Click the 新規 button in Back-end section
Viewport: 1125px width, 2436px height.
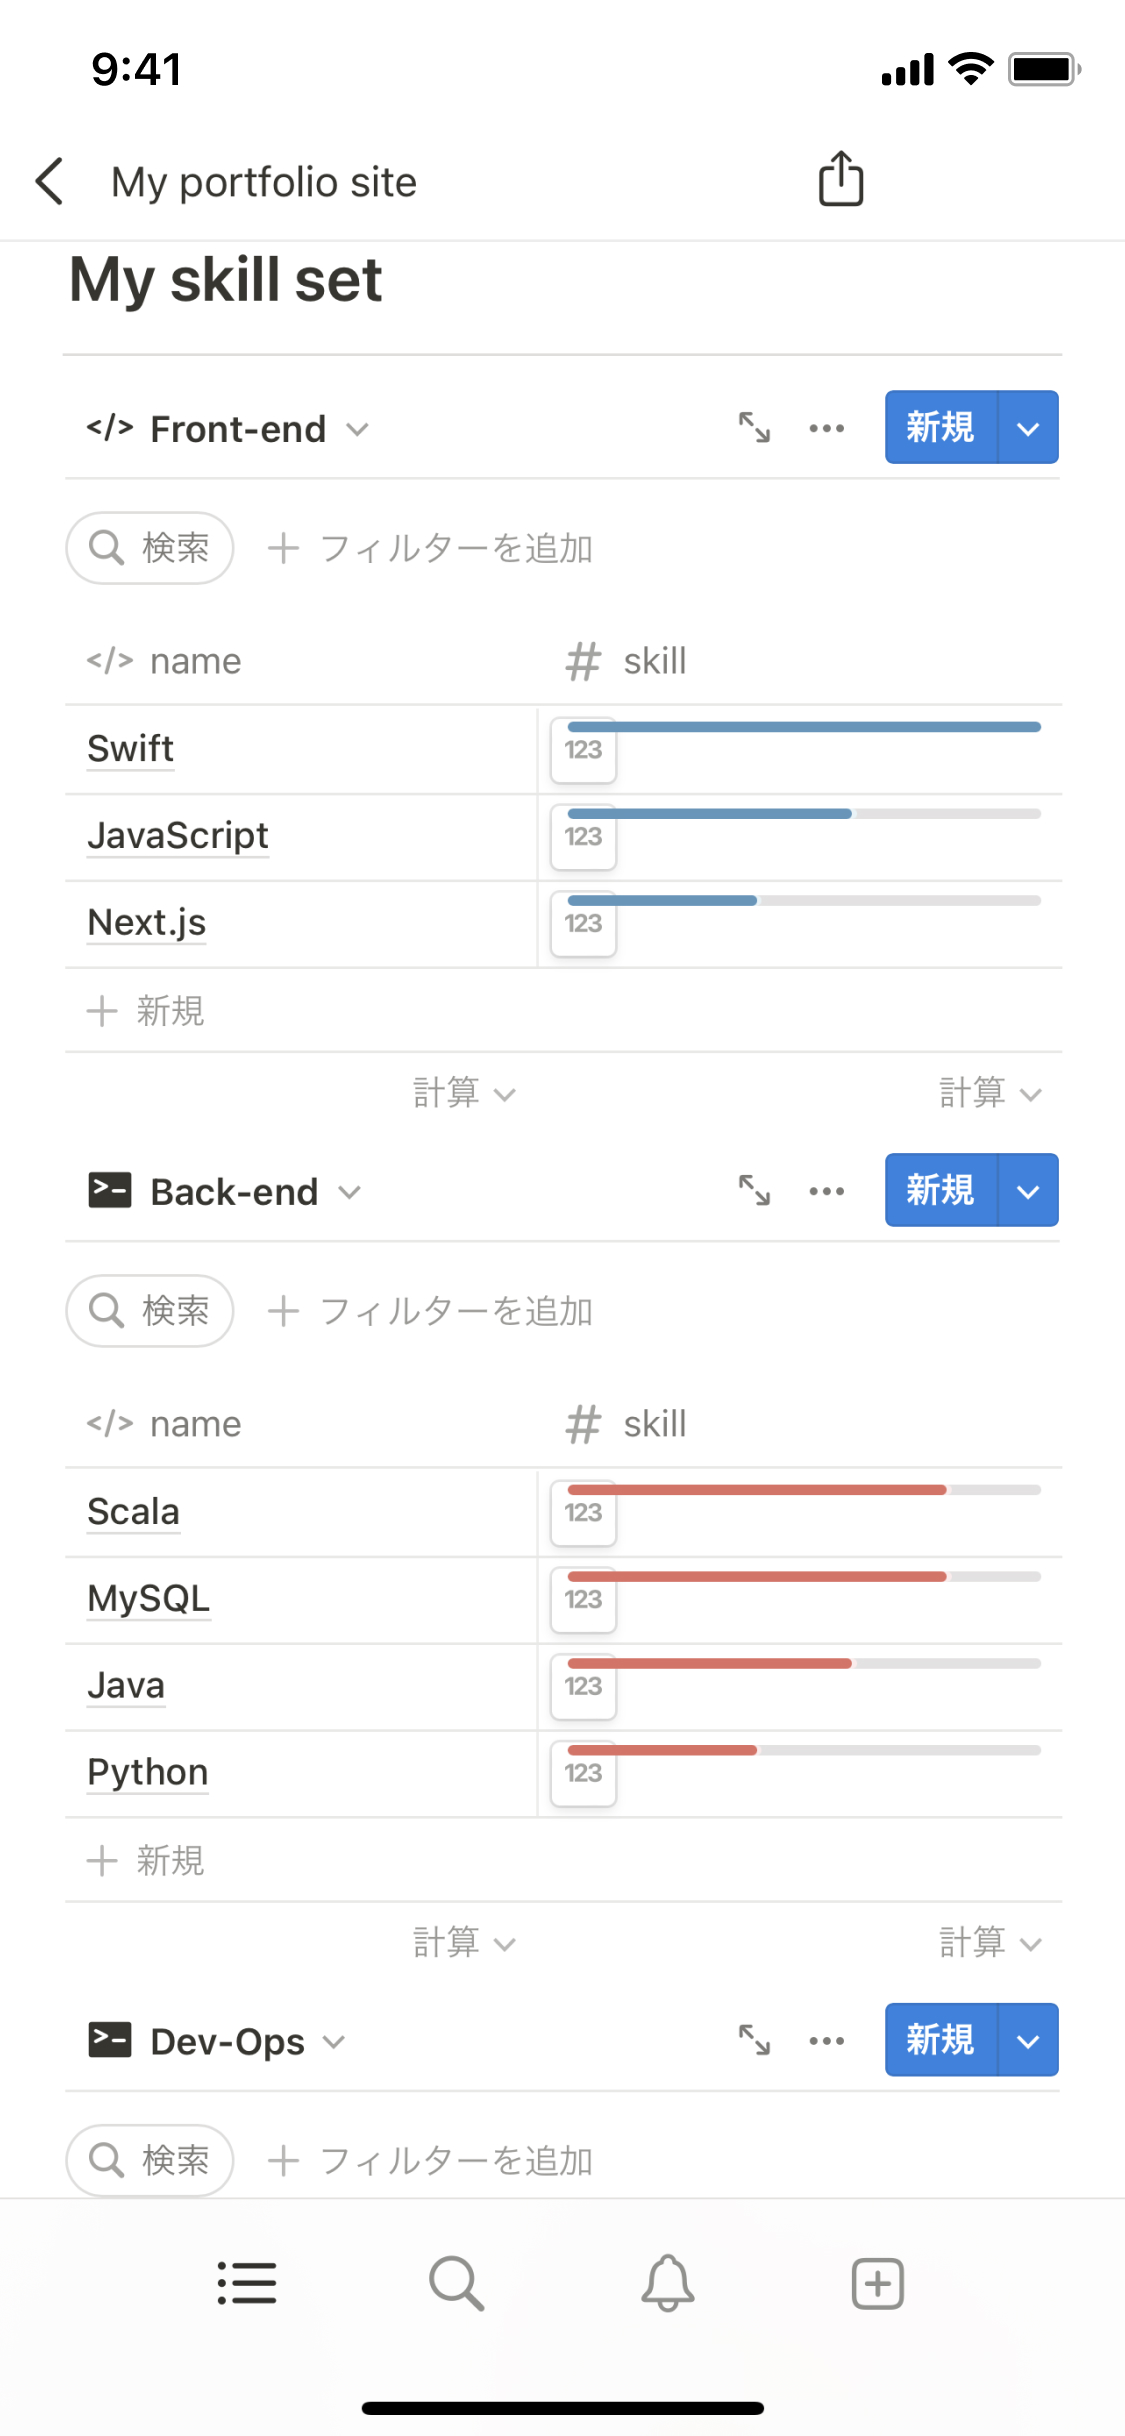[940, 1190]
